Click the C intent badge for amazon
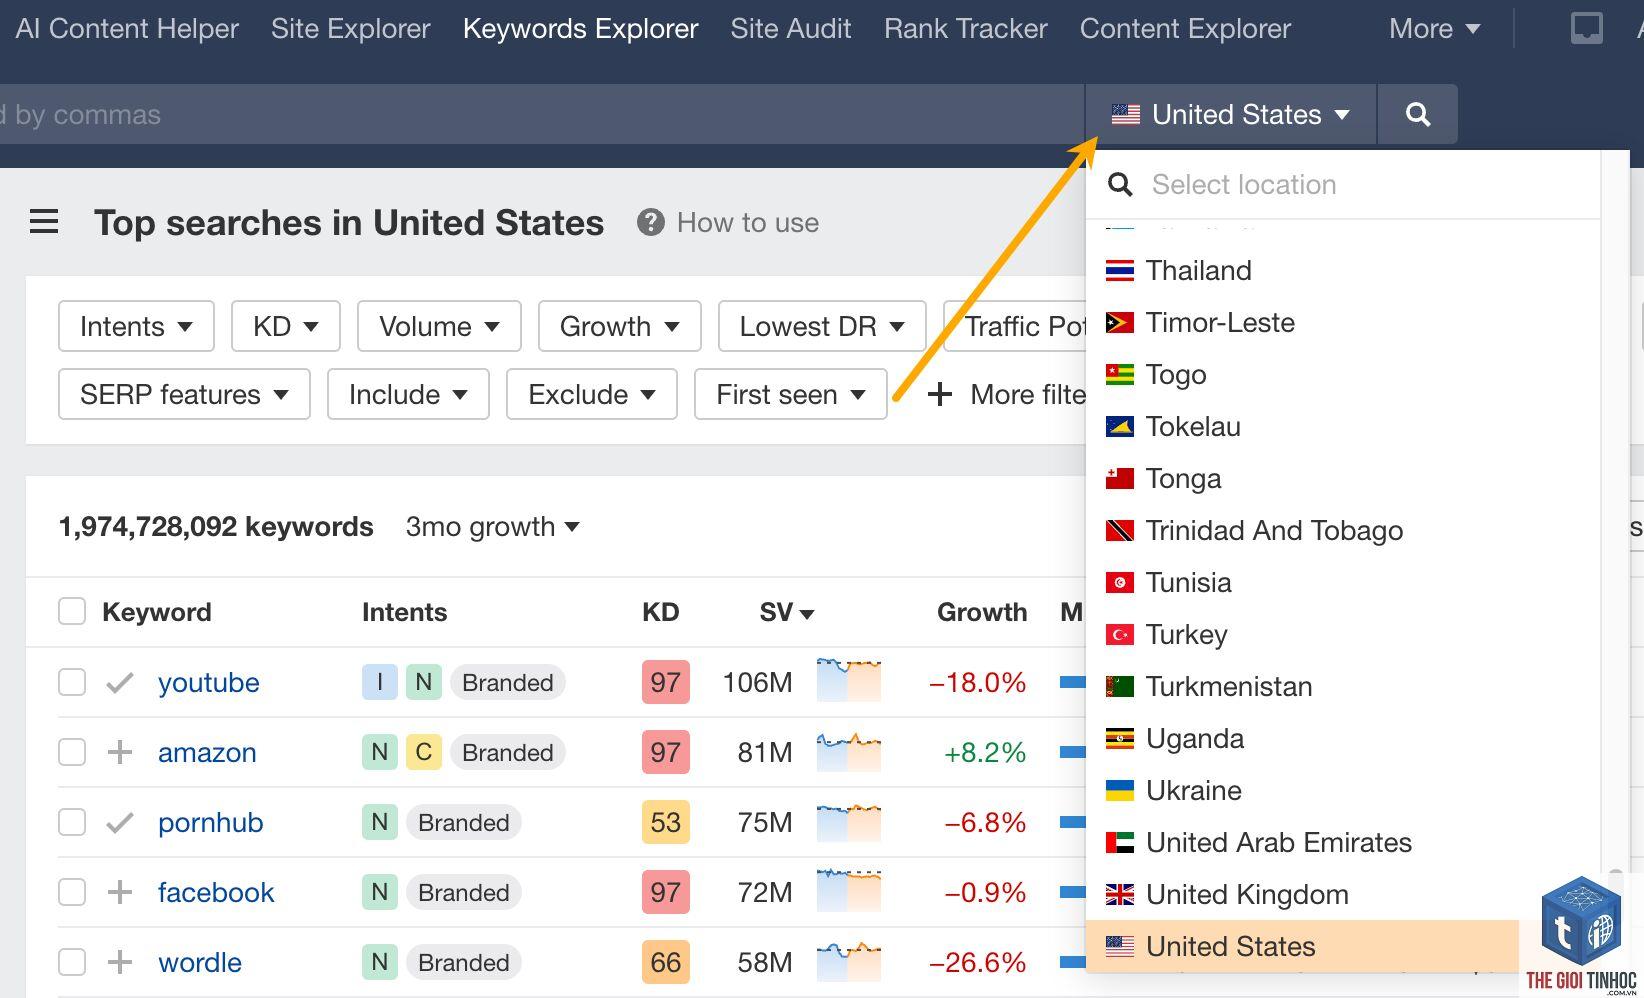 (x=424, y=752)
